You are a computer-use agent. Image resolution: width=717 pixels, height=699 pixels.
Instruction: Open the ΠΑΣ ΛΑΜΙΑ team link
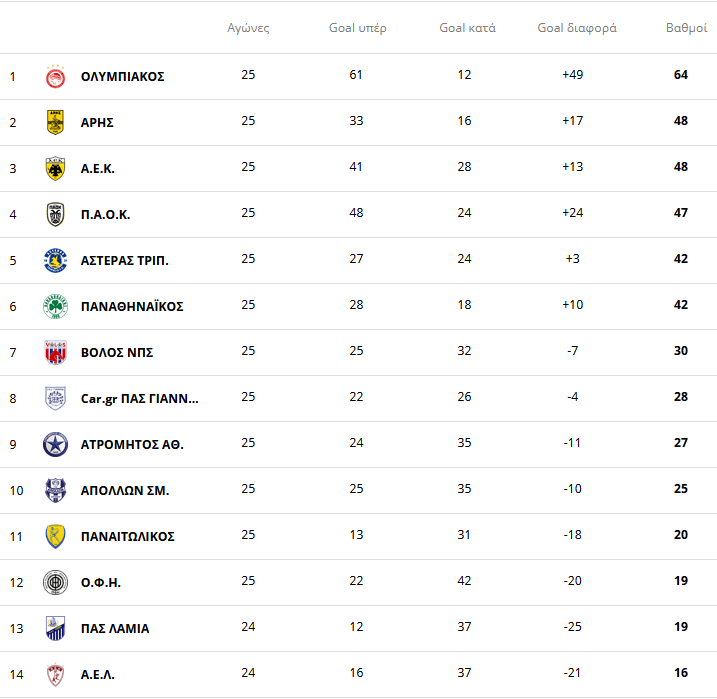(114, 629)
